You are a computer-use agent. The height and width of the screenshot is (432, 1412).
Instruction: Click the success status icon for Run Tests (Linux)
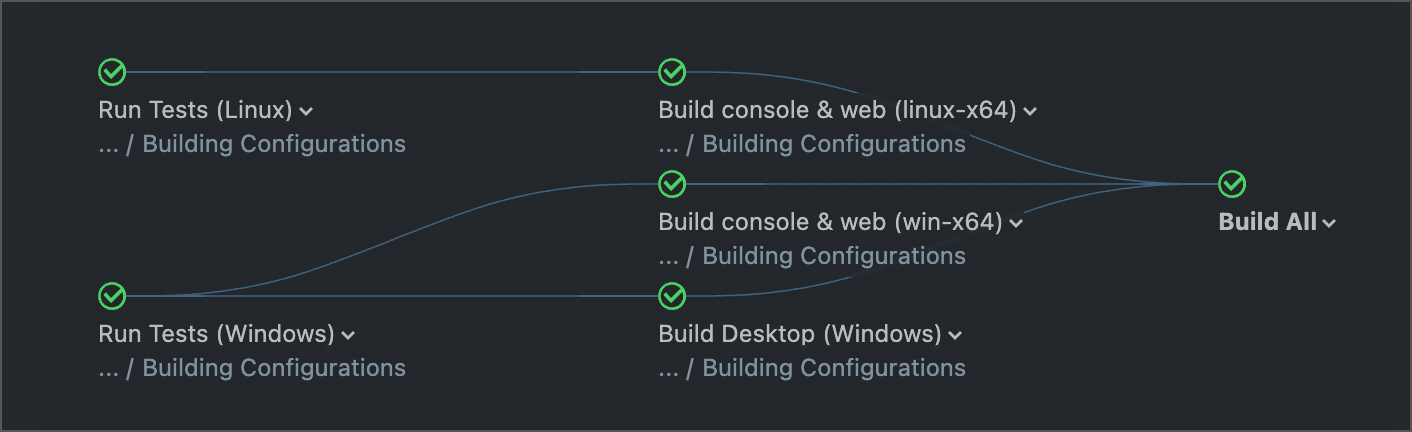pos(112,72)
